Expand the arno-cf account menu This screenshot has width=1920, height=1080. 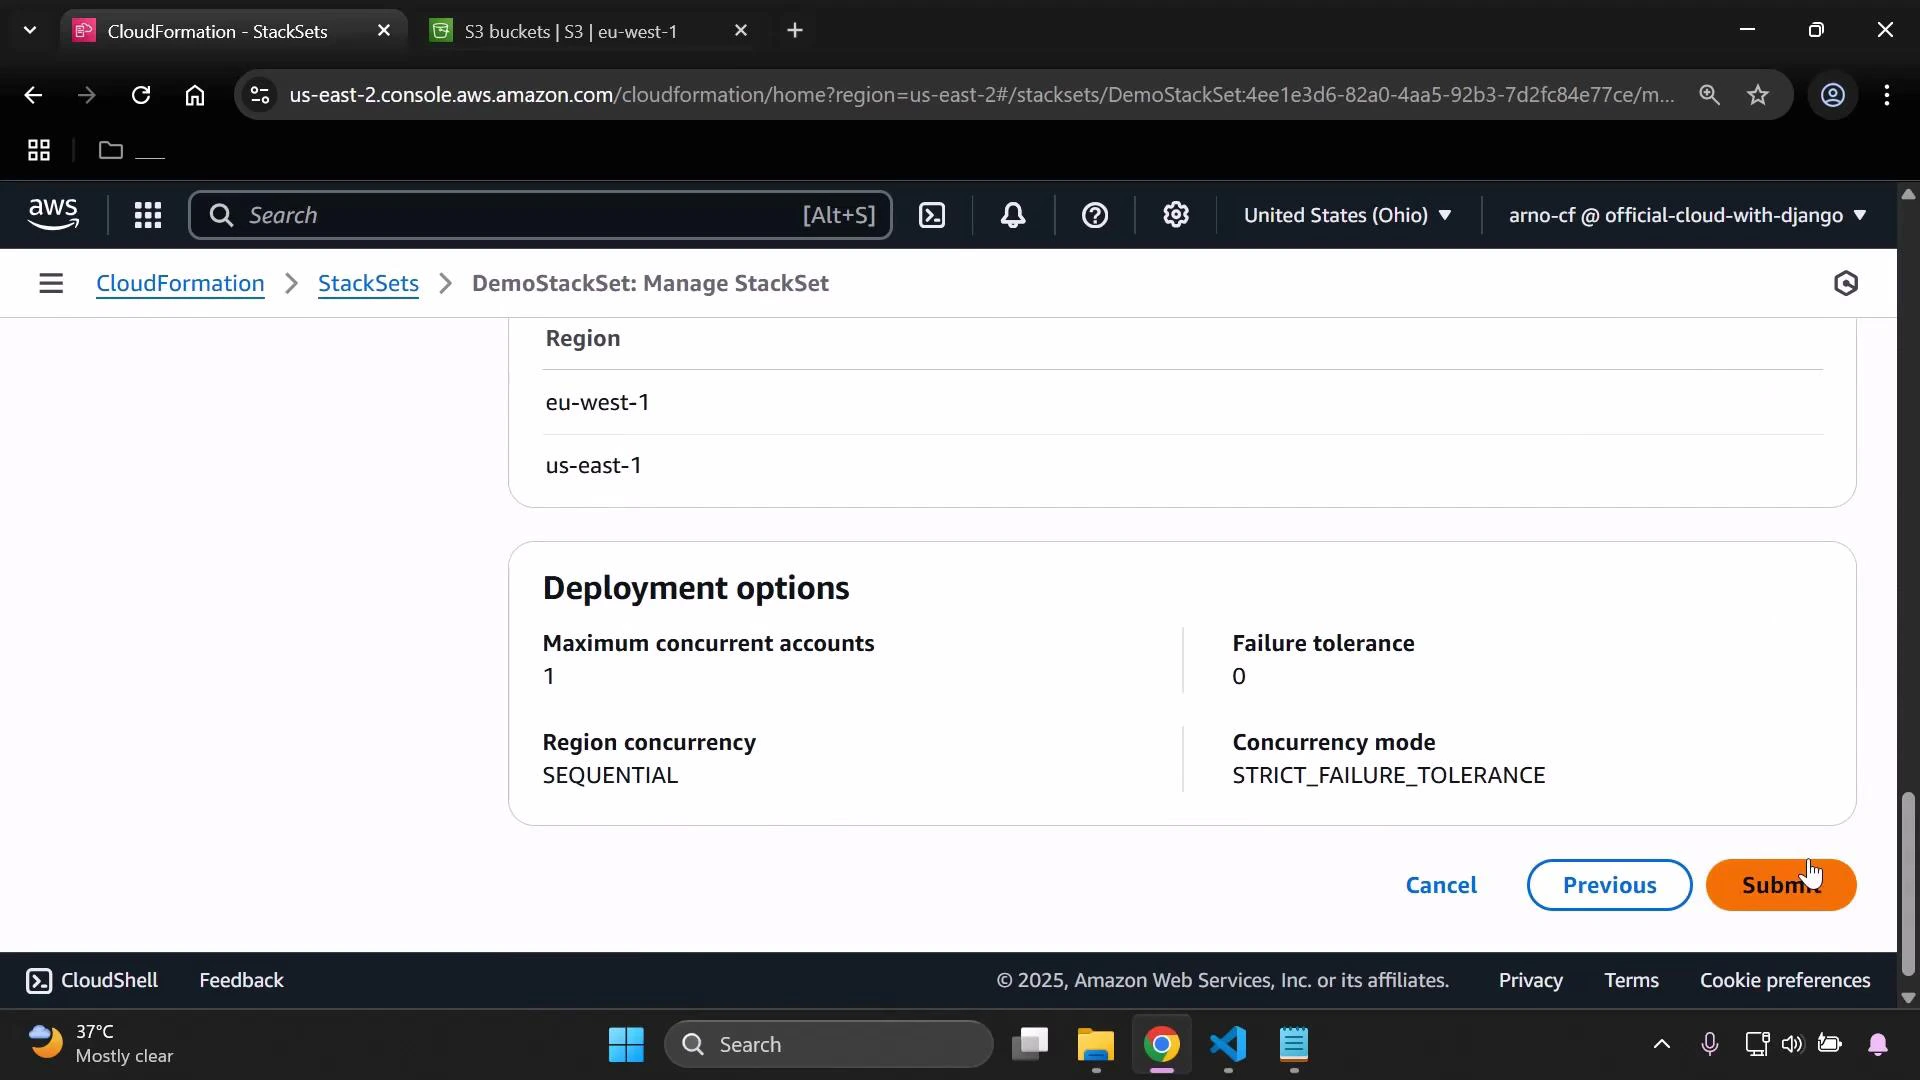coord(1685,214)
